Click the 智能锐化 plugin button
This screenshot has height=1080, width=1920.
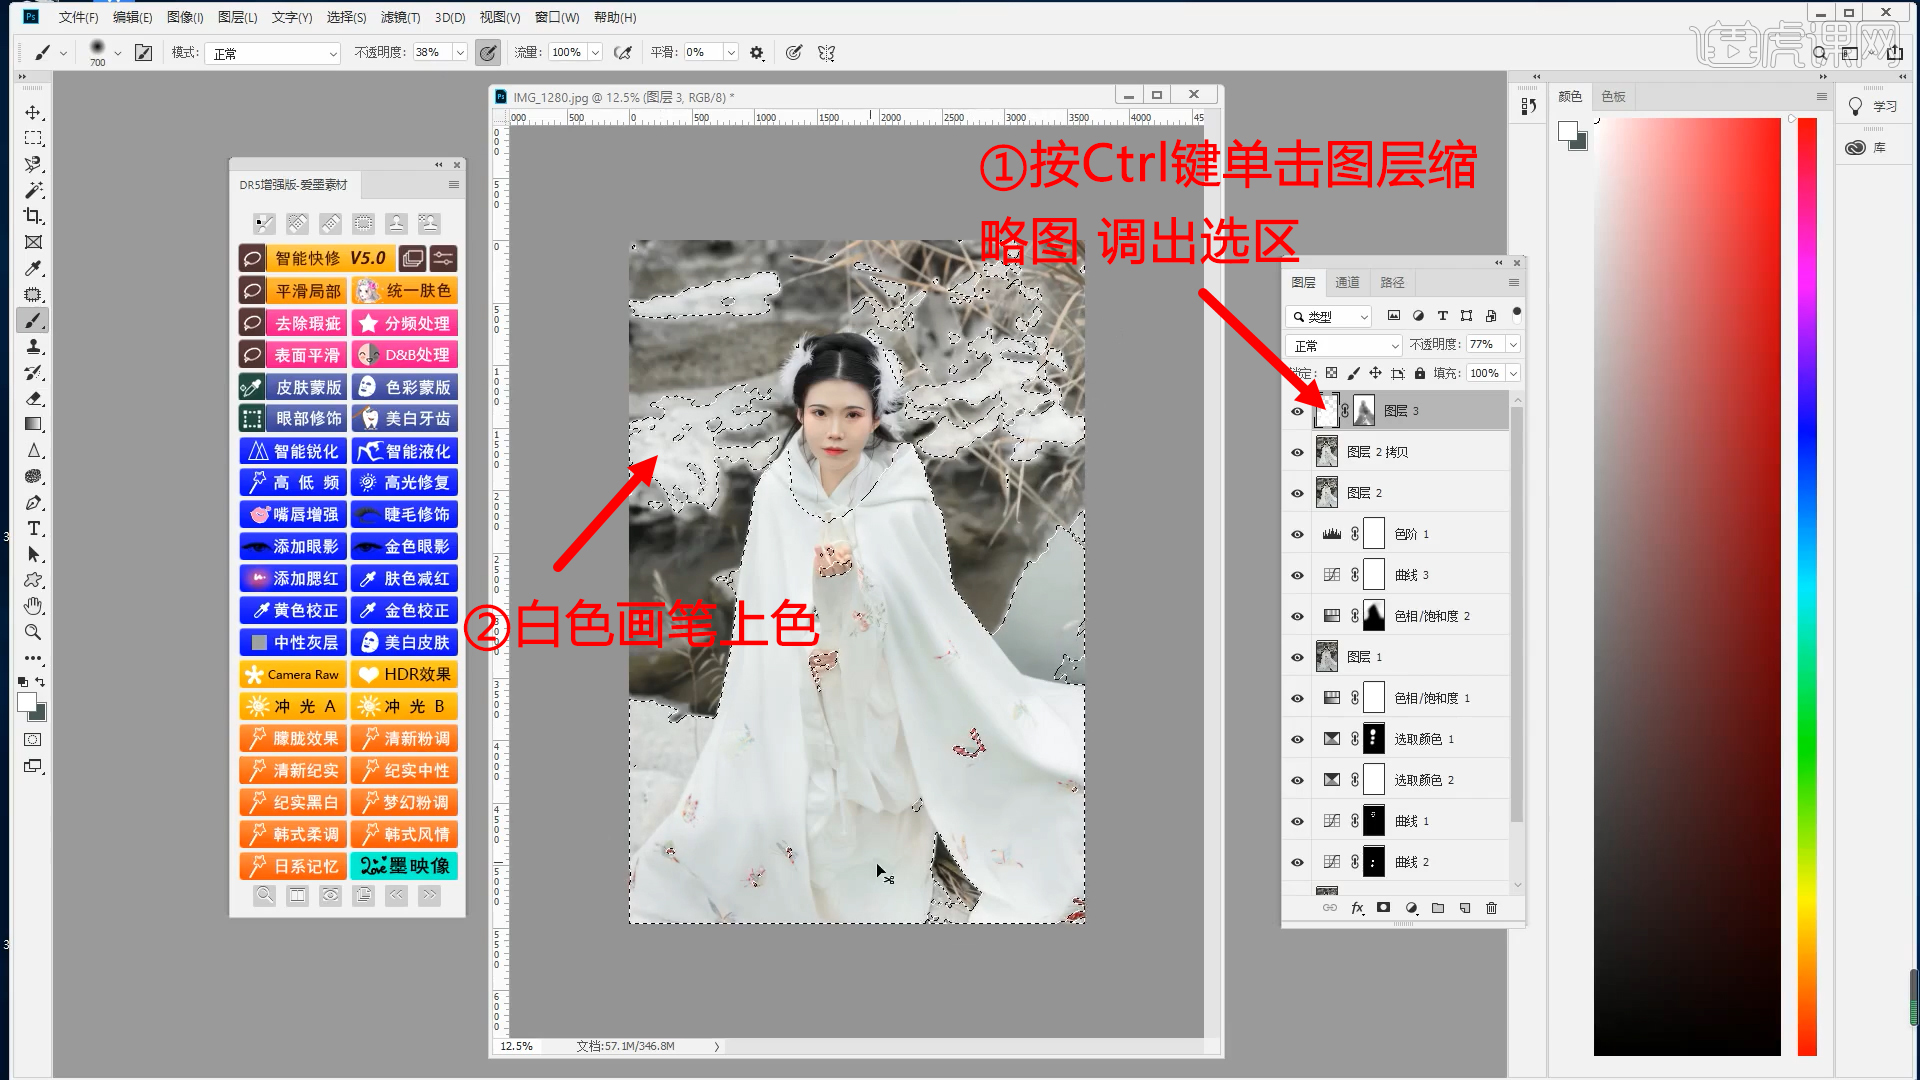tap(294, 451)
